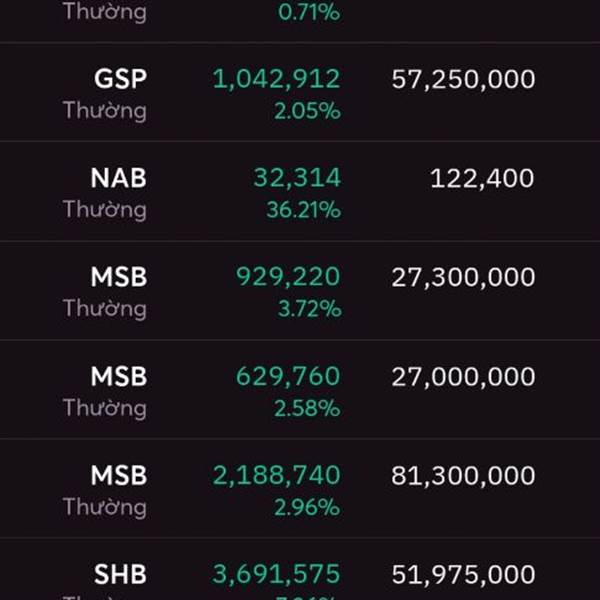Tap SHB volume 3,691,575
The image size is (600, 600).
pos(276,574)
